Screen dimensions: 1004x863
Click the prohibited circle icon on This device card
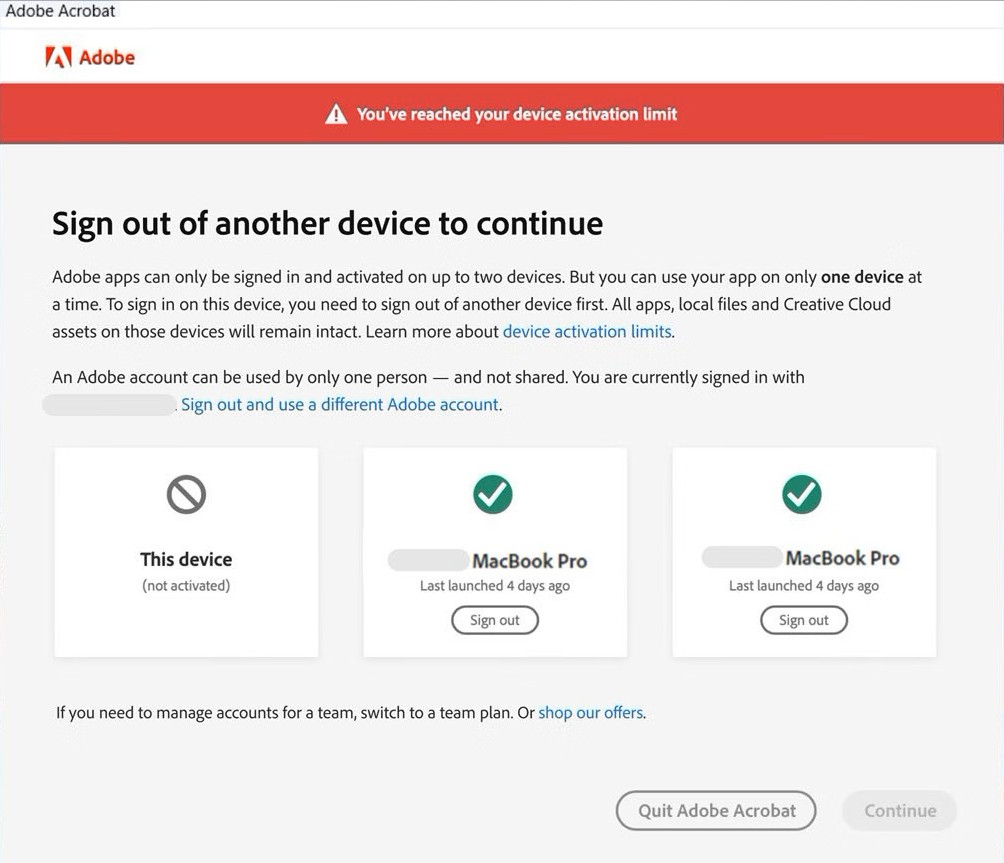(186, 494)
